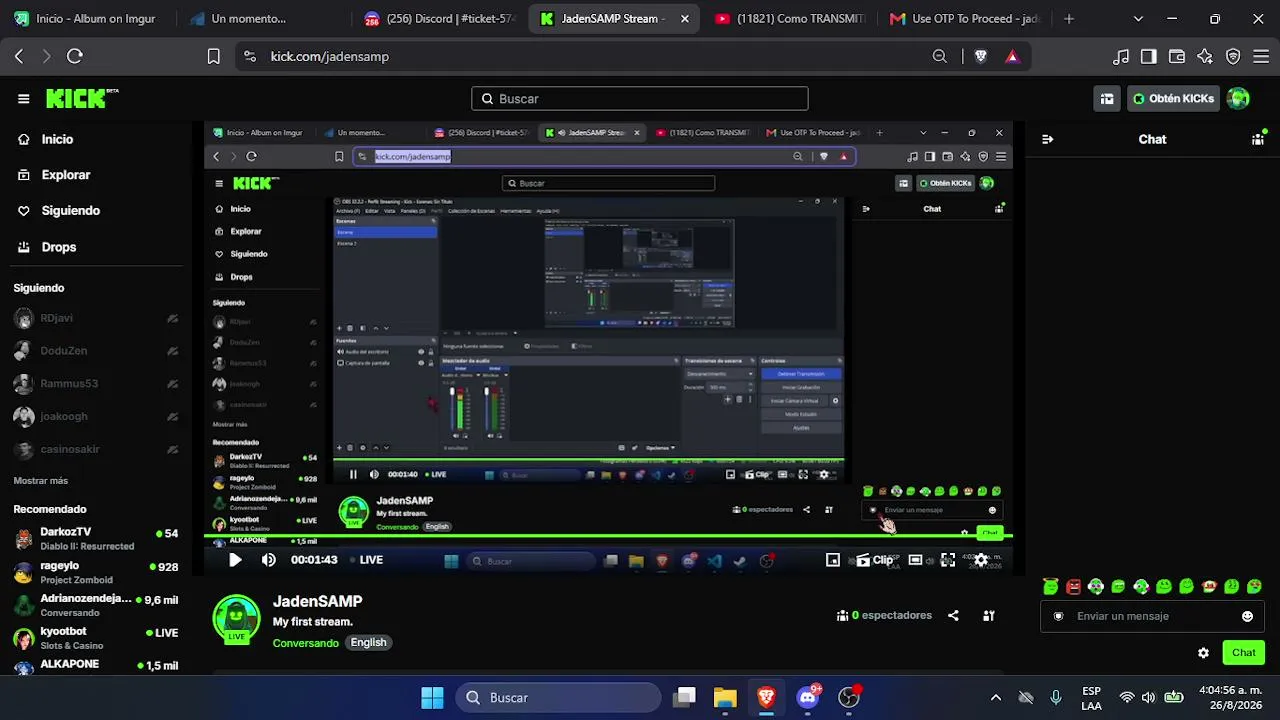Open File Explorer from the taskbar
This screenshot has width=1280, height=720.
click(x=725, y=698)
